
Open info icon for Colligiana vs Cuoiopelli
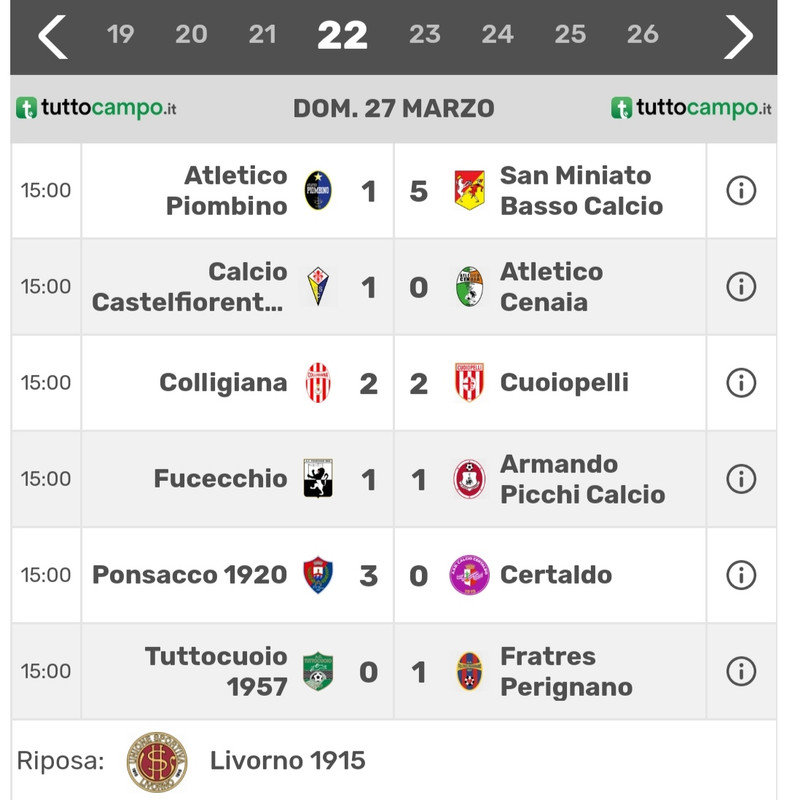tap(741, 383)
